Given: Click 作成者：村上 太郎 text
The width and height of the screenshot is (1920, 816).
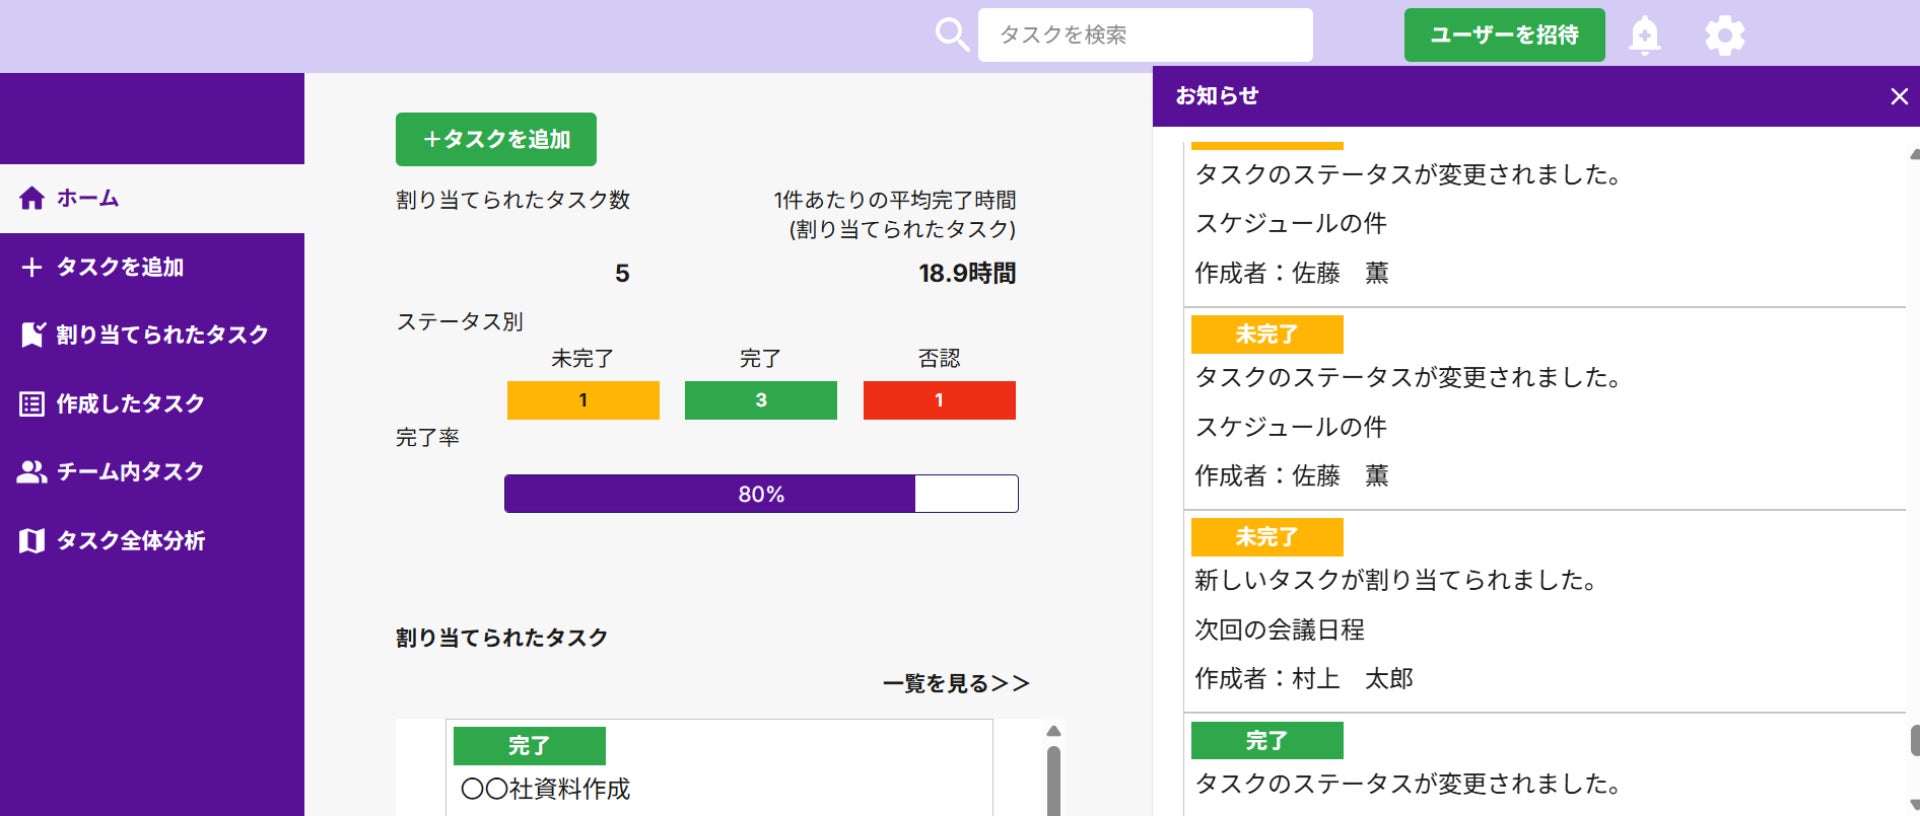Looking at the screenshot, I should point(1304,679).
